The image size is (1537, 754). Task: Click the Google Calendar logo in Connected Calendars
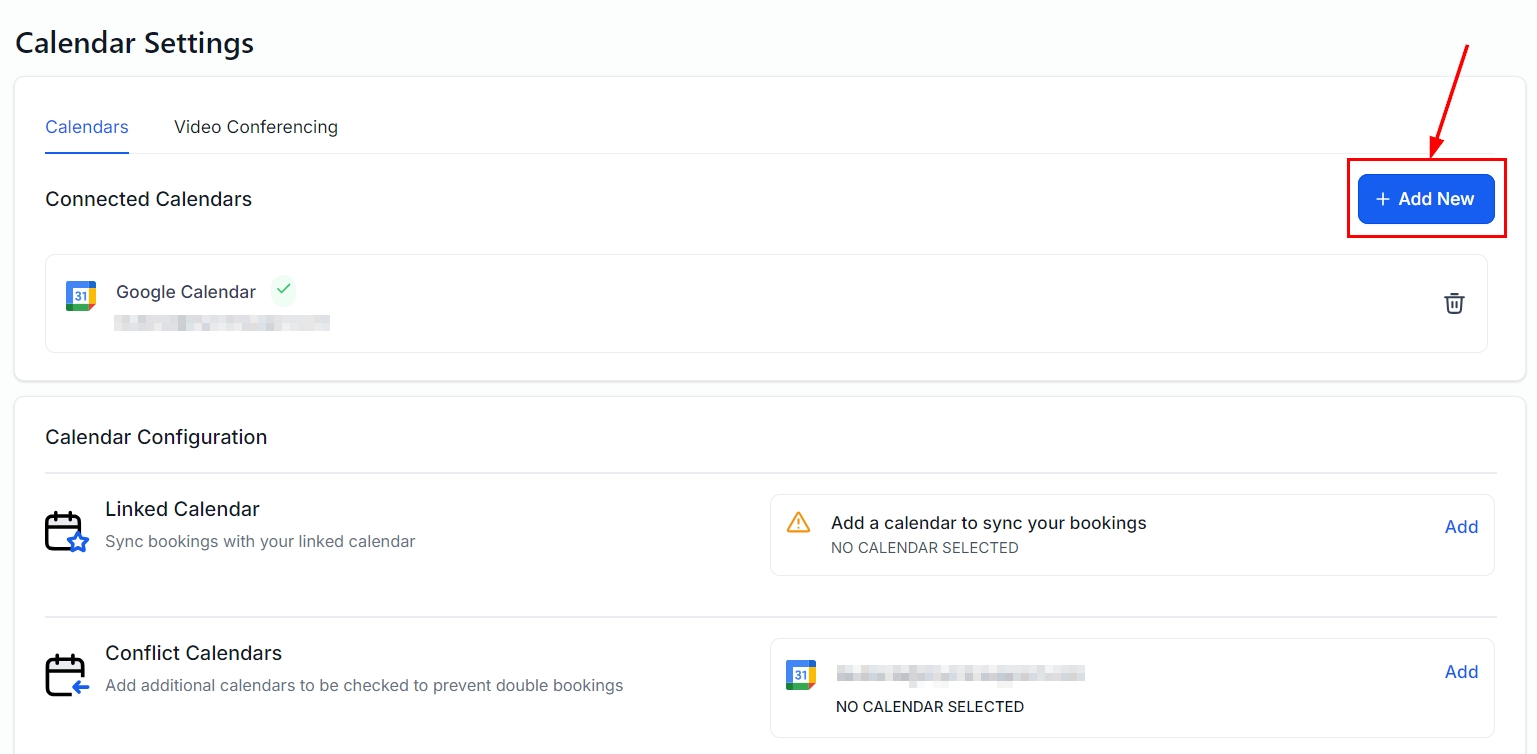click(x=81, y=296)
